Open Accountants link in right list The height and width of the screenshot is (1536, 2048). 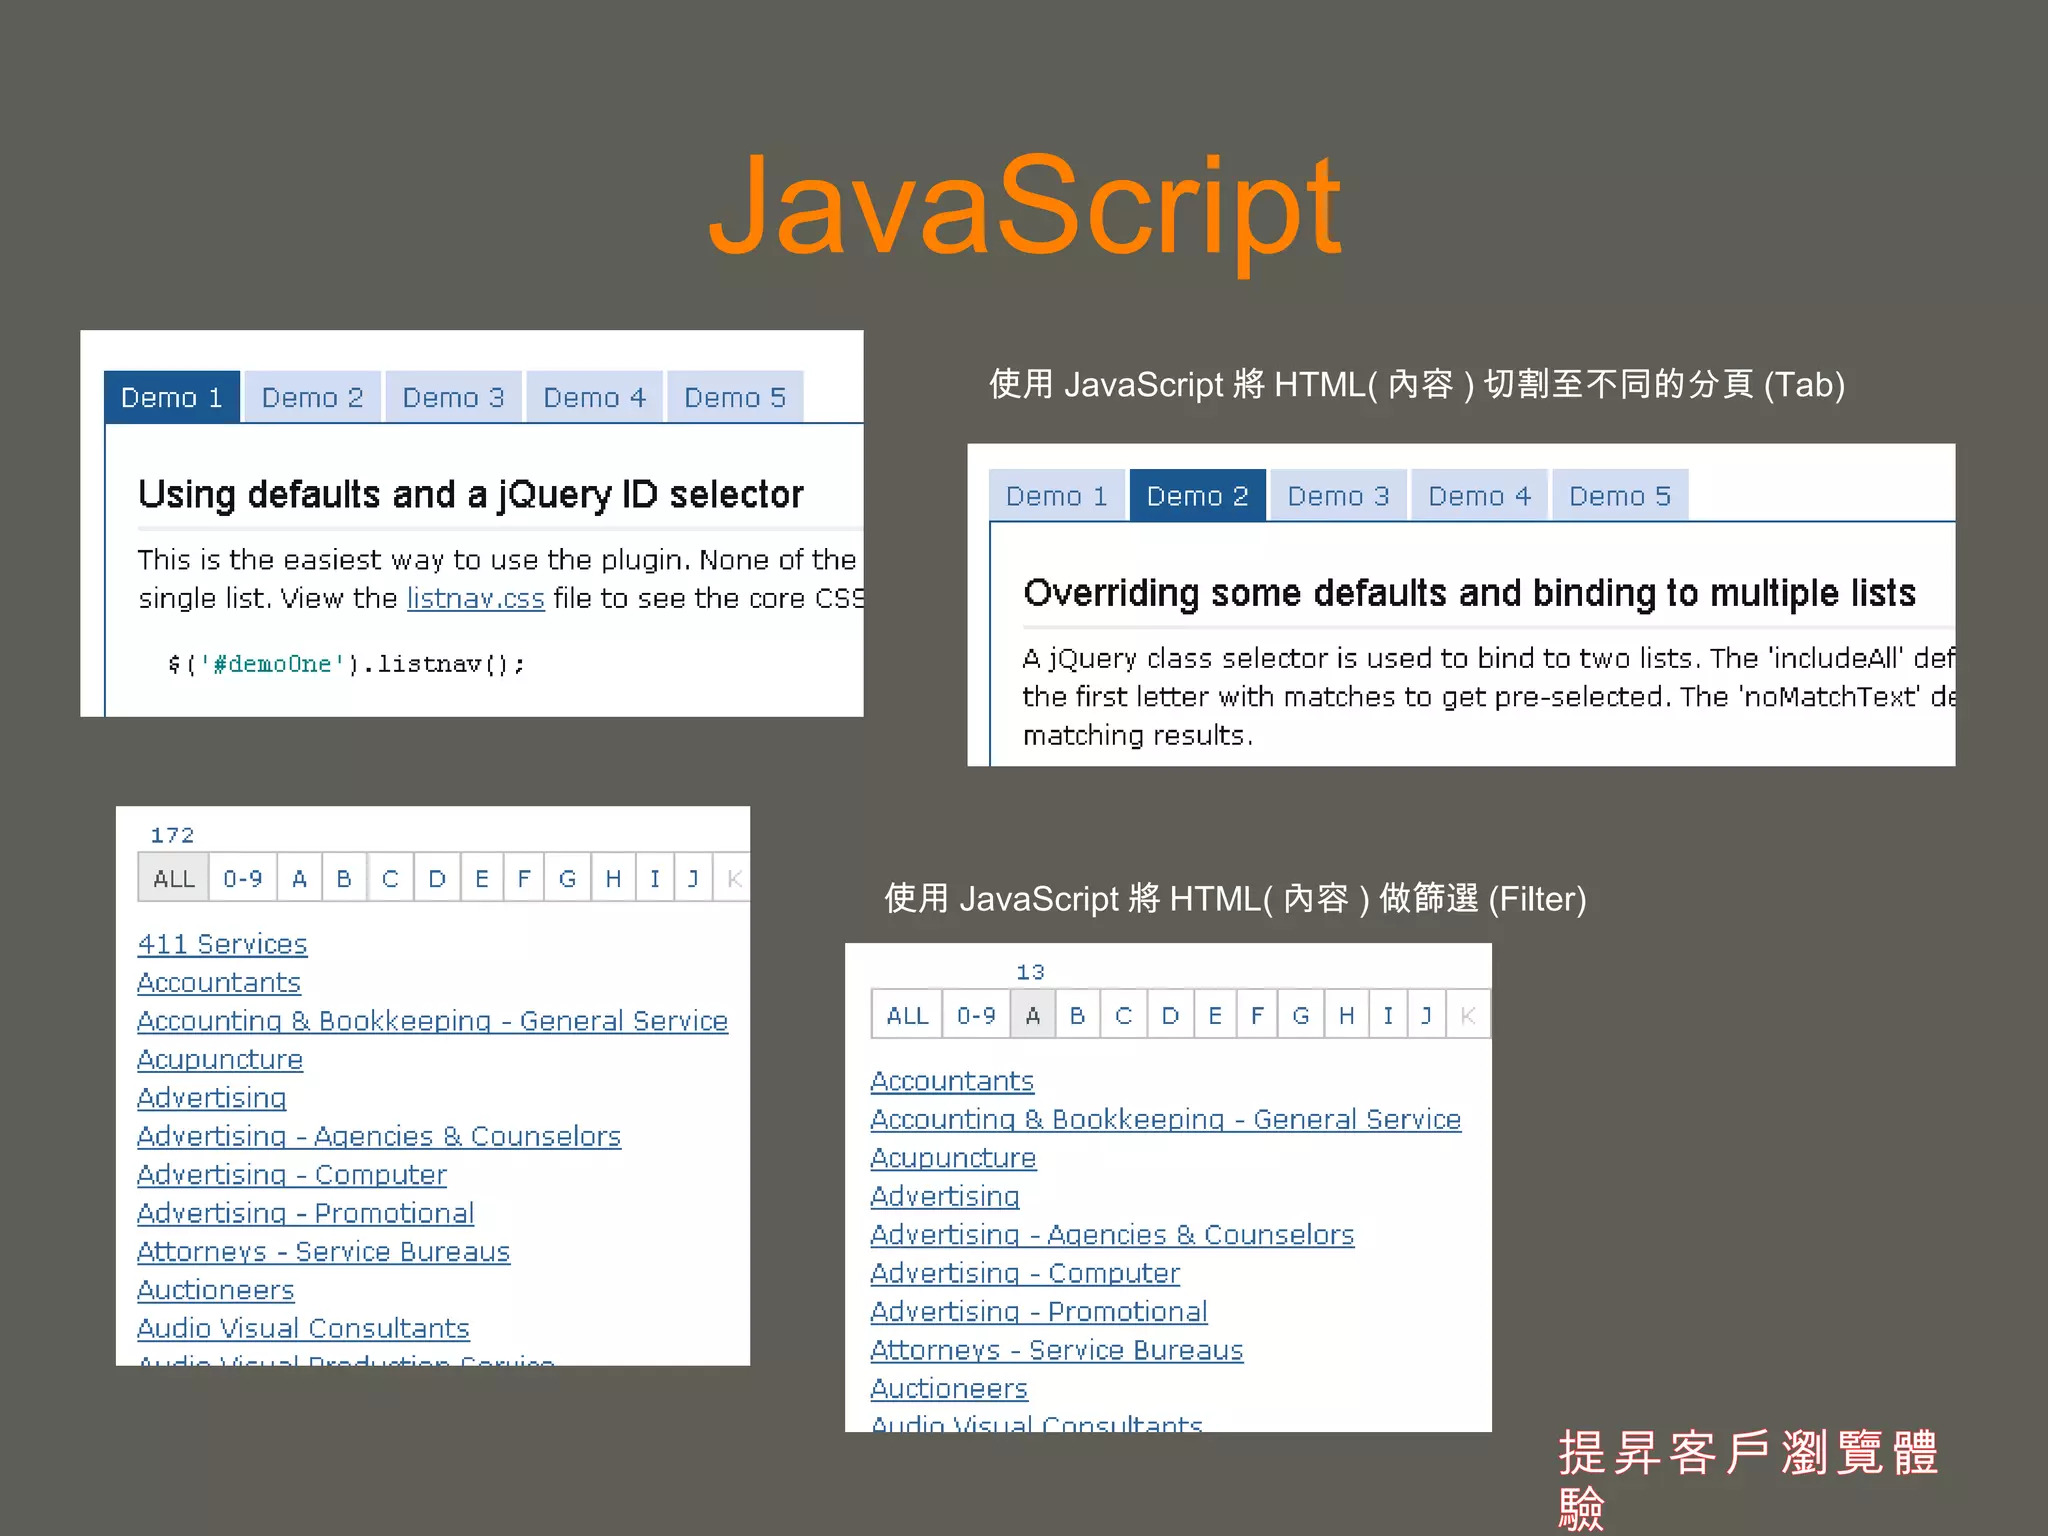tap(951, 1082)
